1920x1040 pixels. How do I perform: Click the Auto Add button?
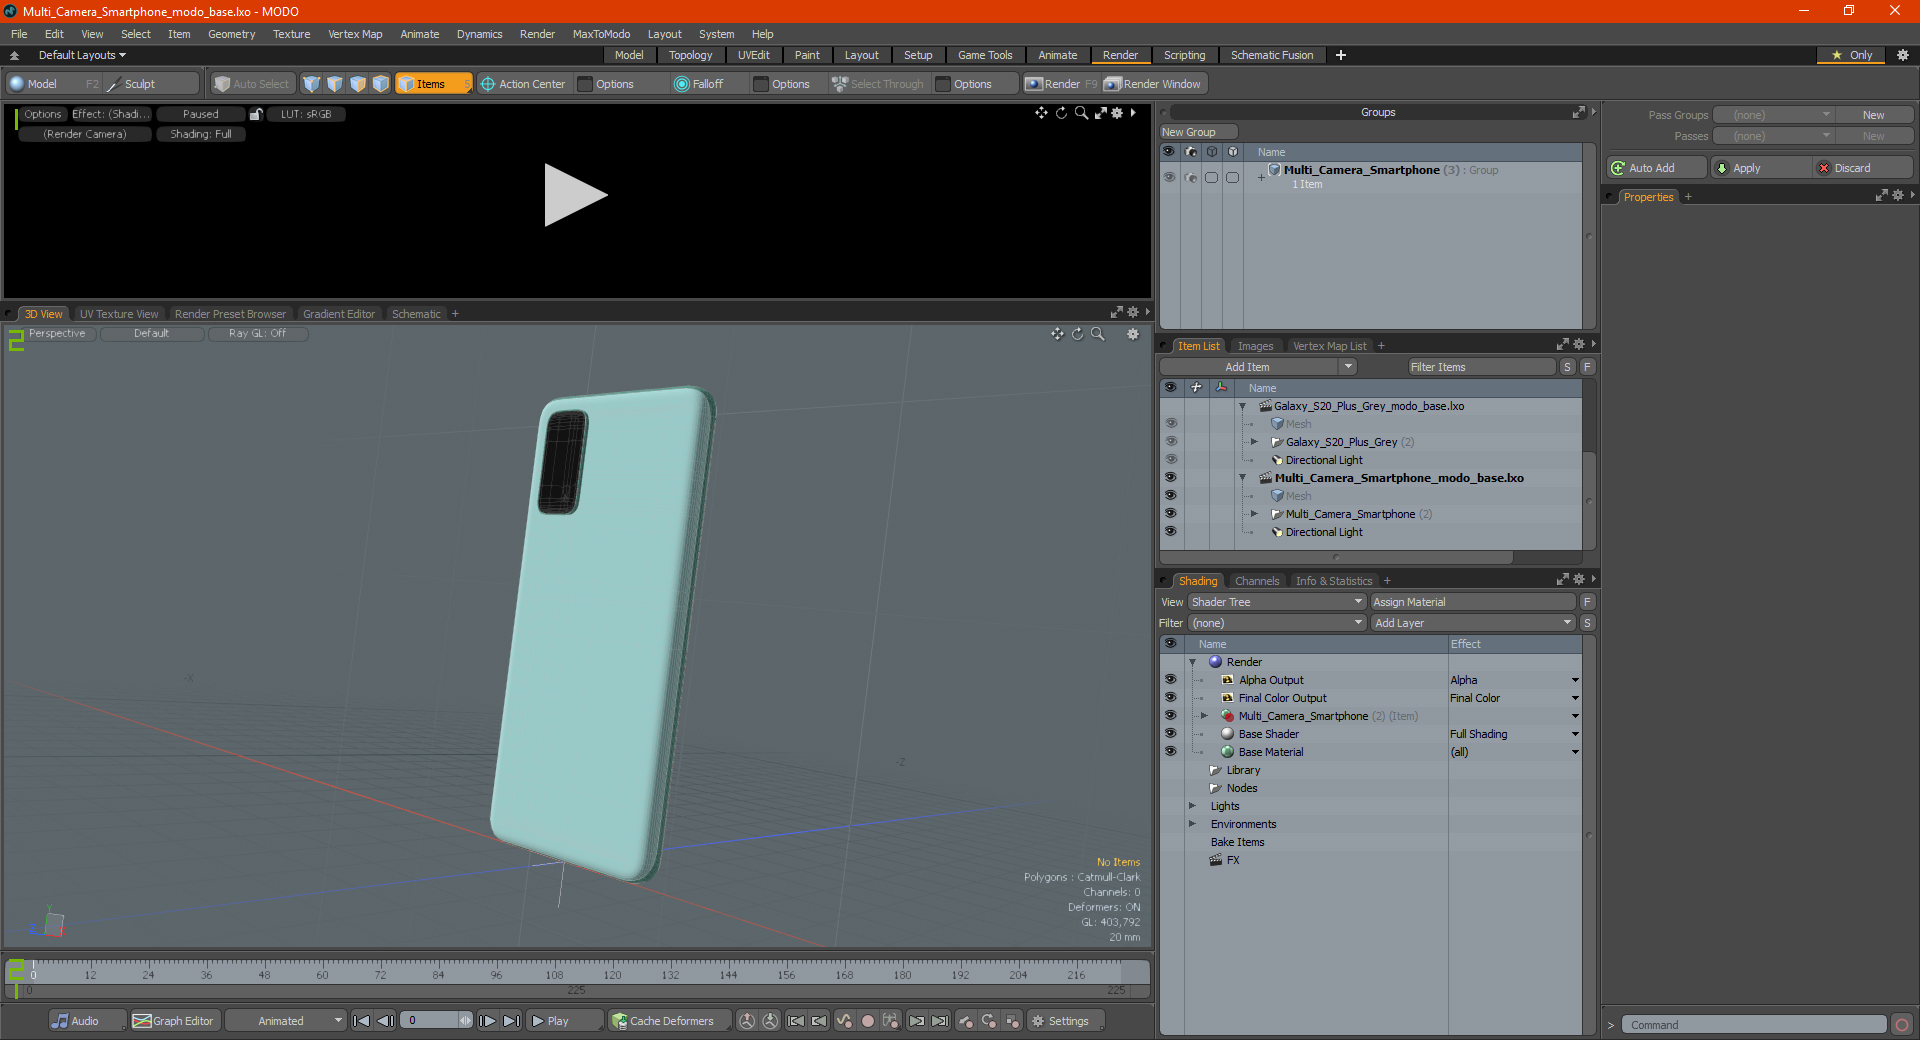[1657, 168]
